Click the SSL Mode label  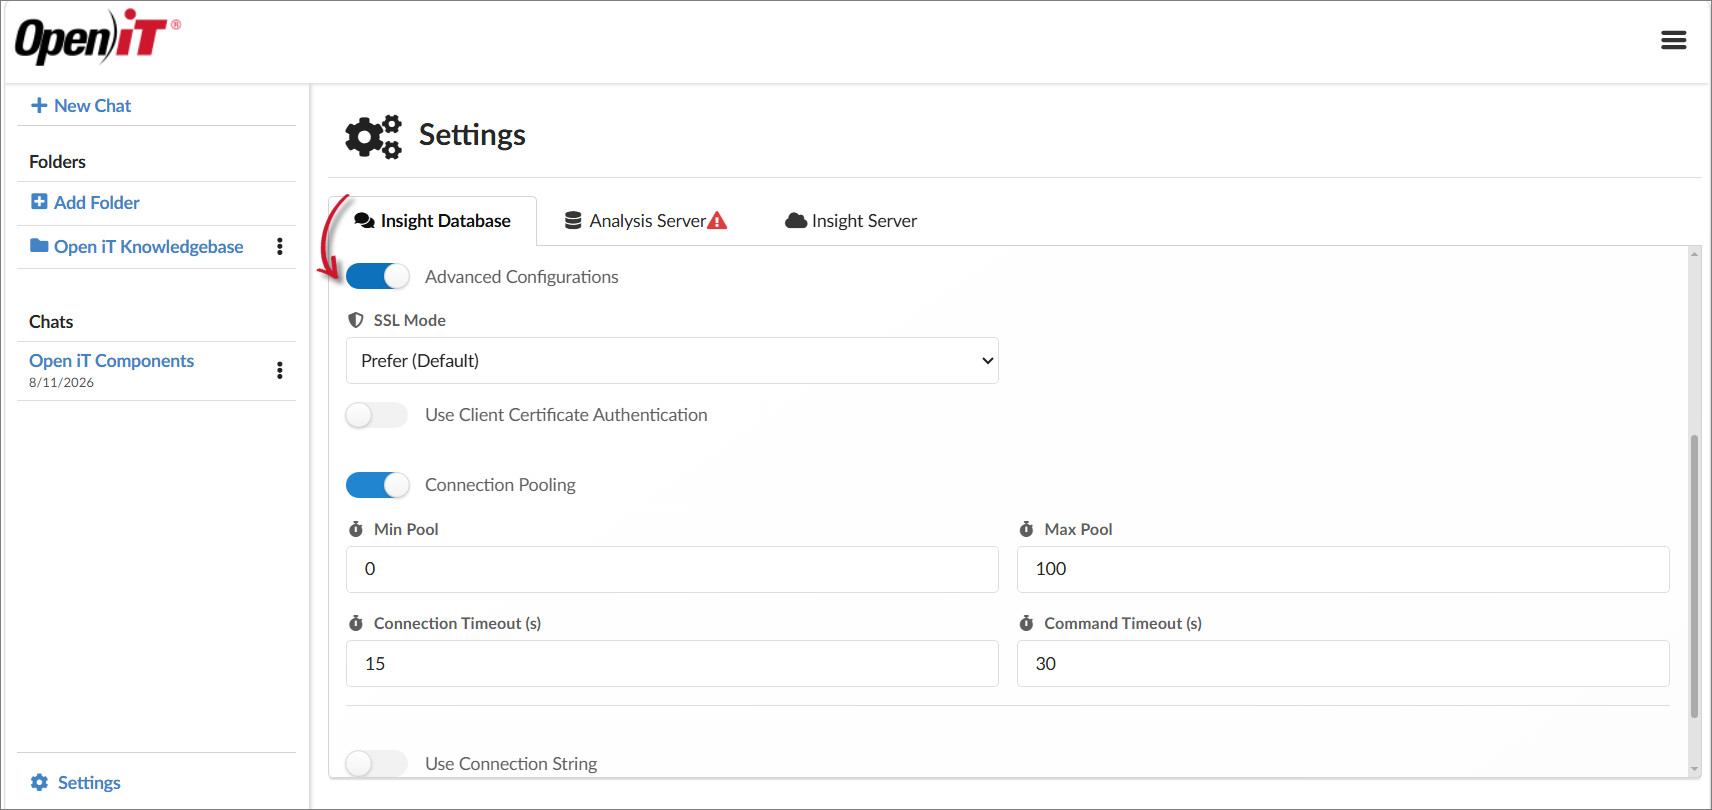(x=410, y=320)
